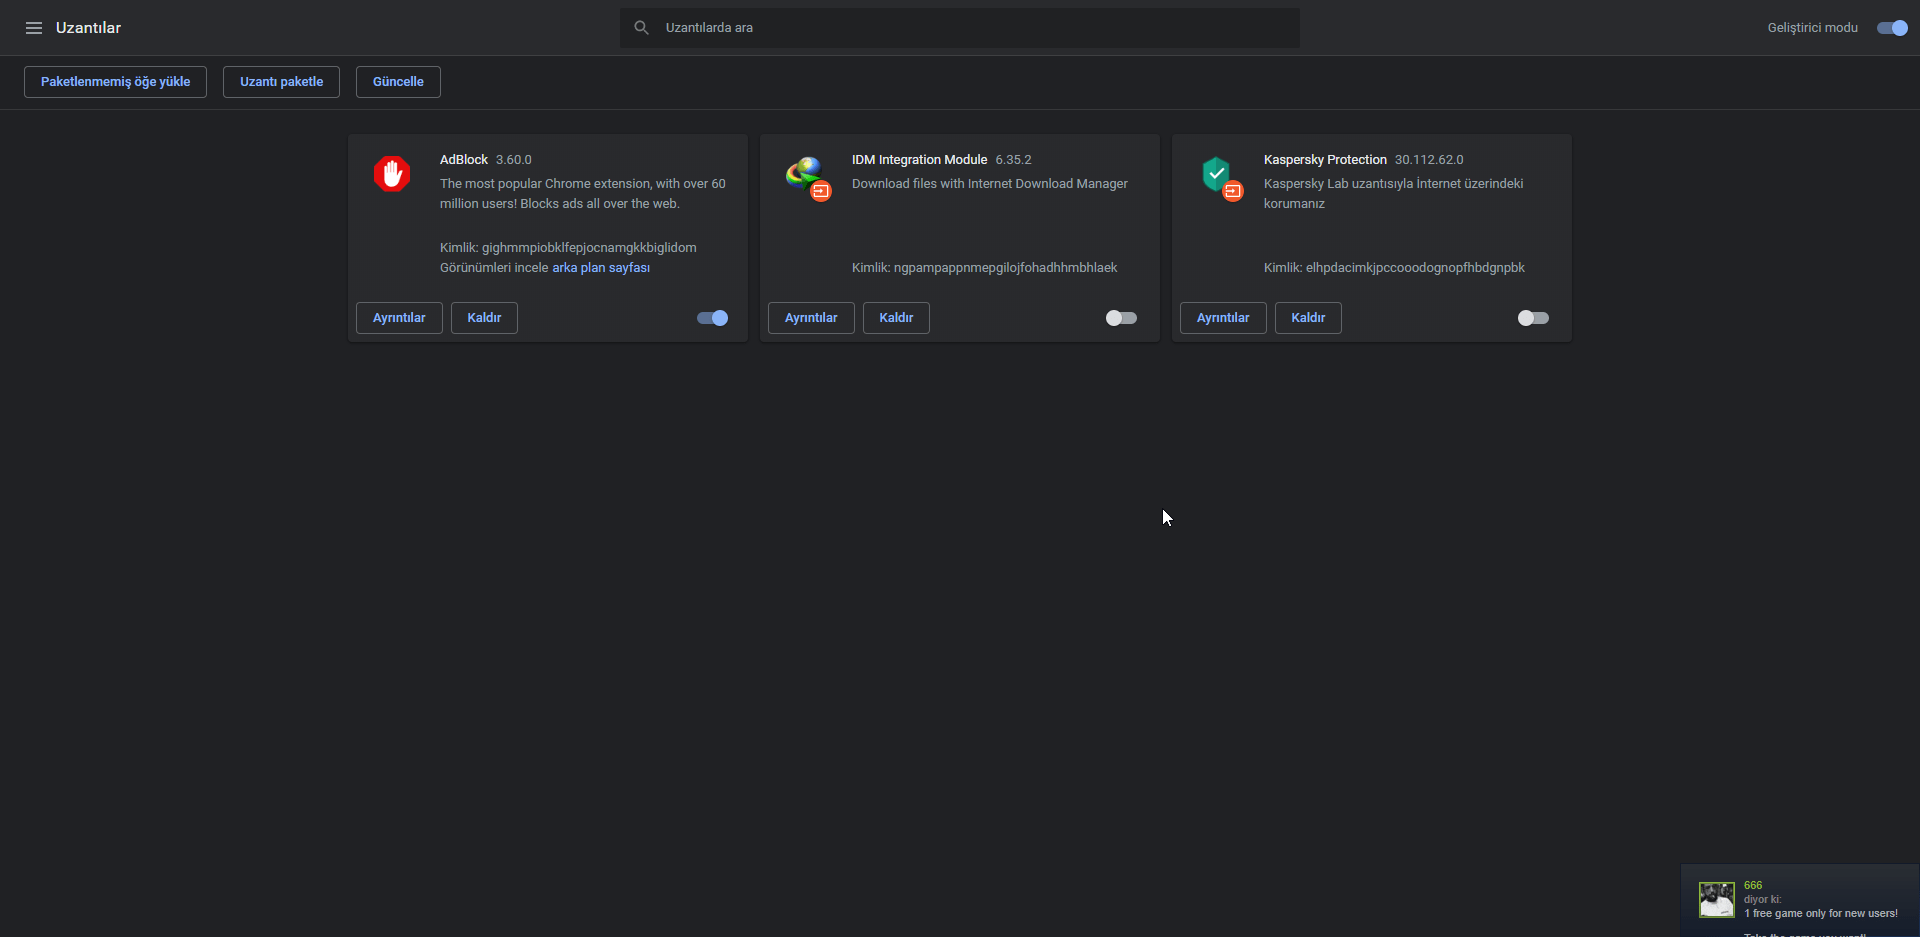The width and height of the screenshot is (1920, 937).
Task: Click the IDM Integration Module name
Action: pos(919,160)
